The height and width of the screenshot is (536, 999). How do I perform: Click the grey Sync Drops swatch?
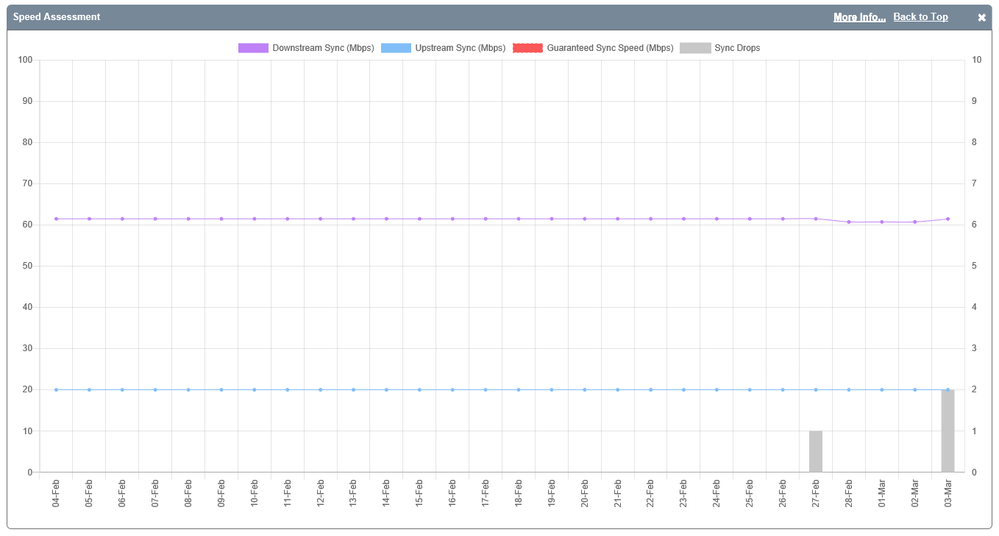coord(695,48)
